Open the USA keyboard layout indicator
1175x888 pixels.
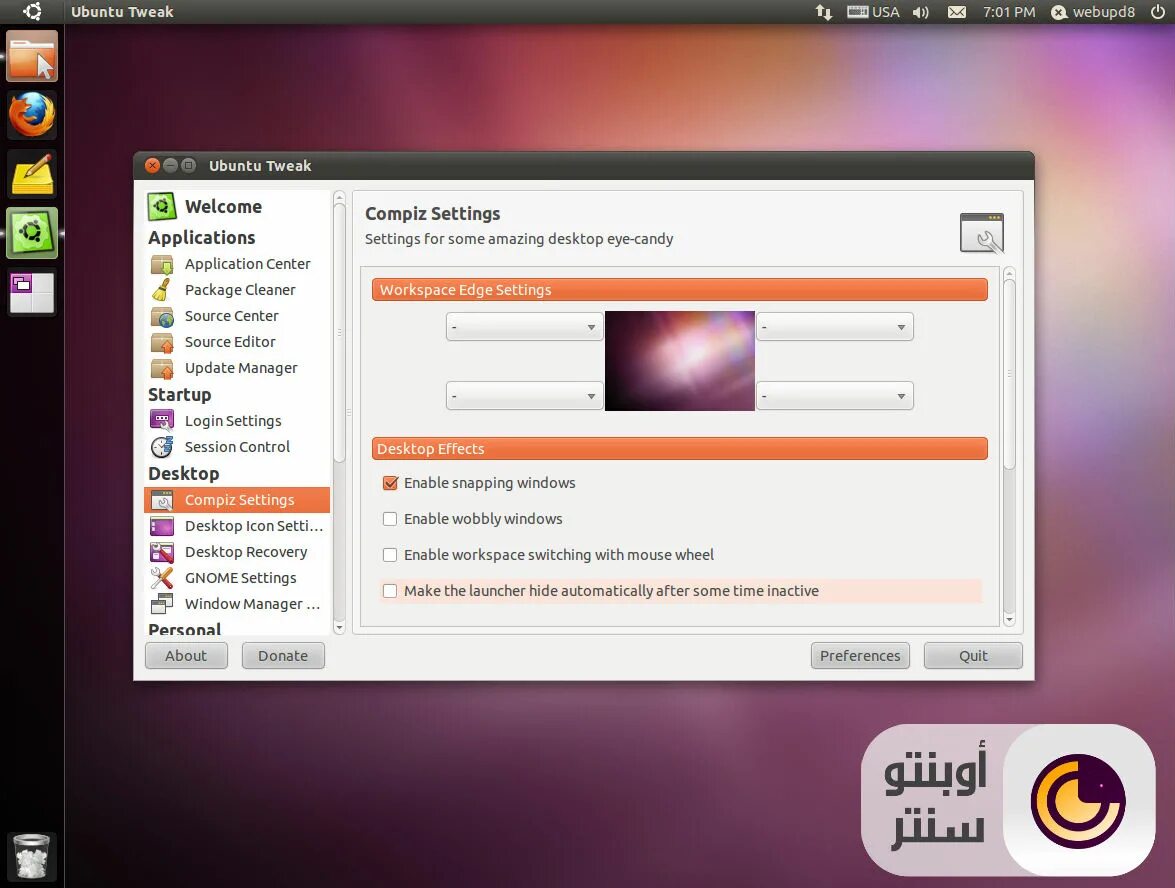click(x=873, y=12)
